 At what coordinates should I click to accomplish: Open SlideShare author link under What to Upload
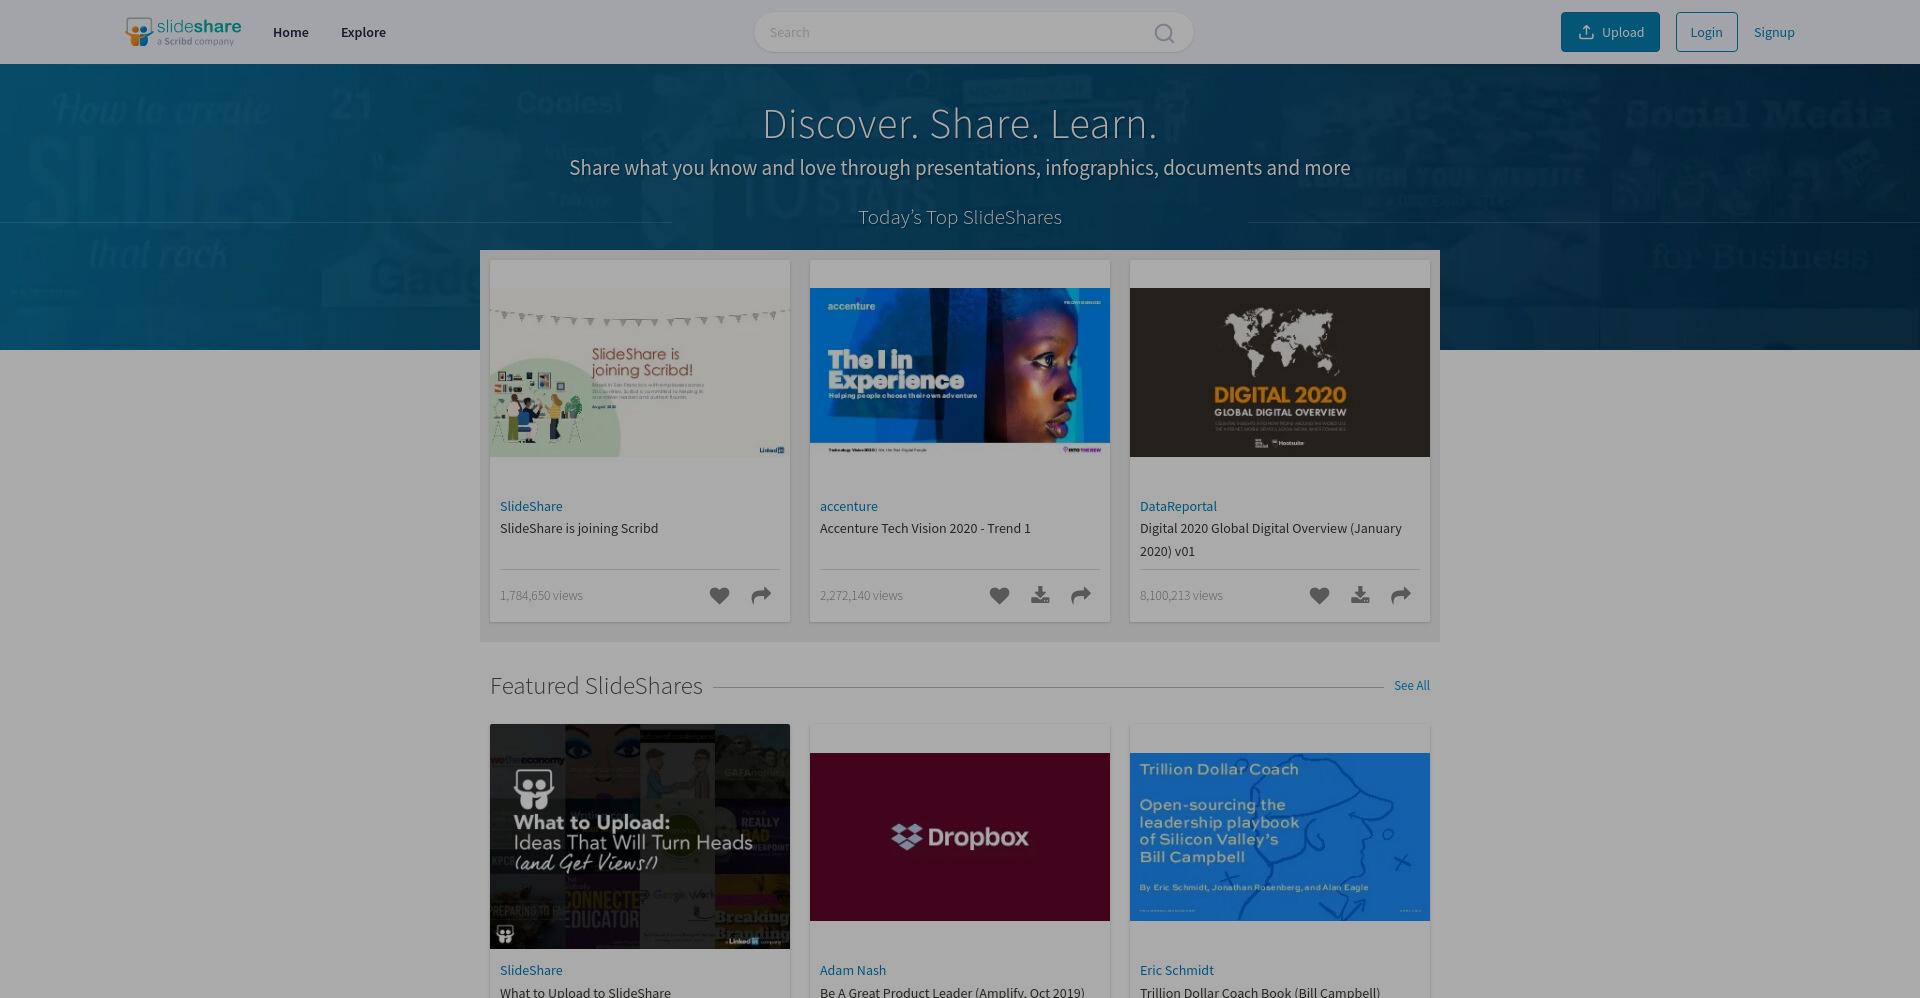pos(531,970)
